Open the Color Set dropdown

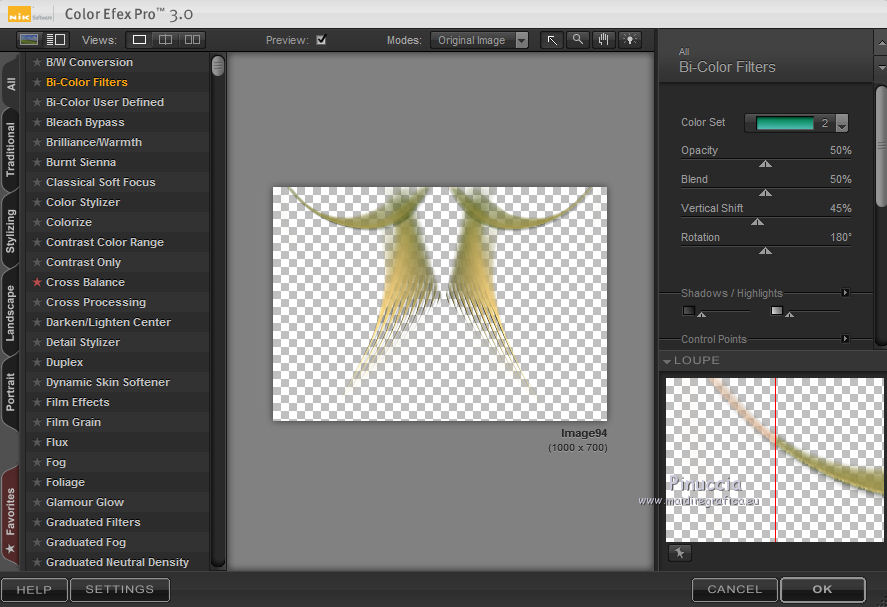click(x=842, y=123)
